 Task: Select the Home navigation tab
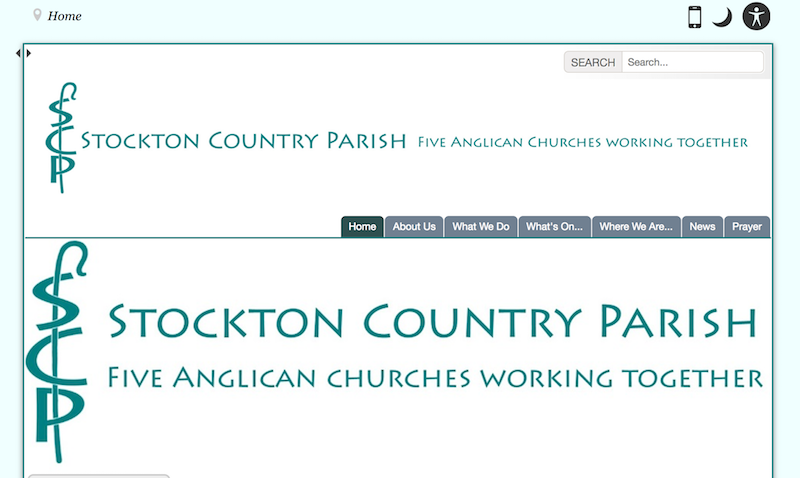click(x=362, y=227)
